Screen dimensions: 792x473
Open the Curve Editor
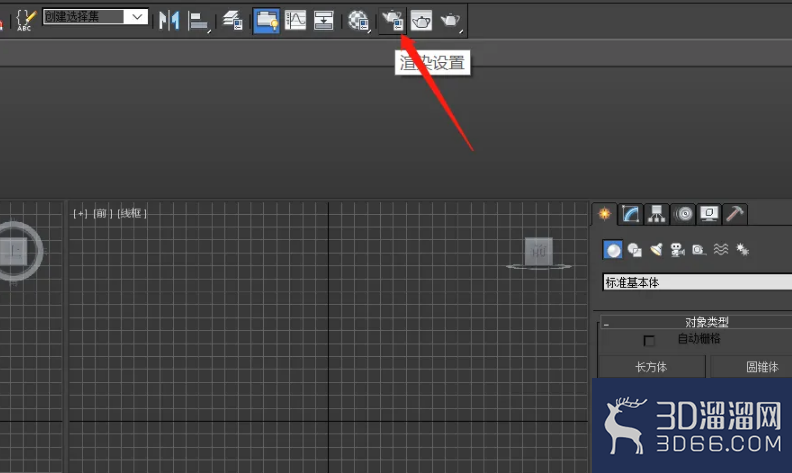coord(295,21)
